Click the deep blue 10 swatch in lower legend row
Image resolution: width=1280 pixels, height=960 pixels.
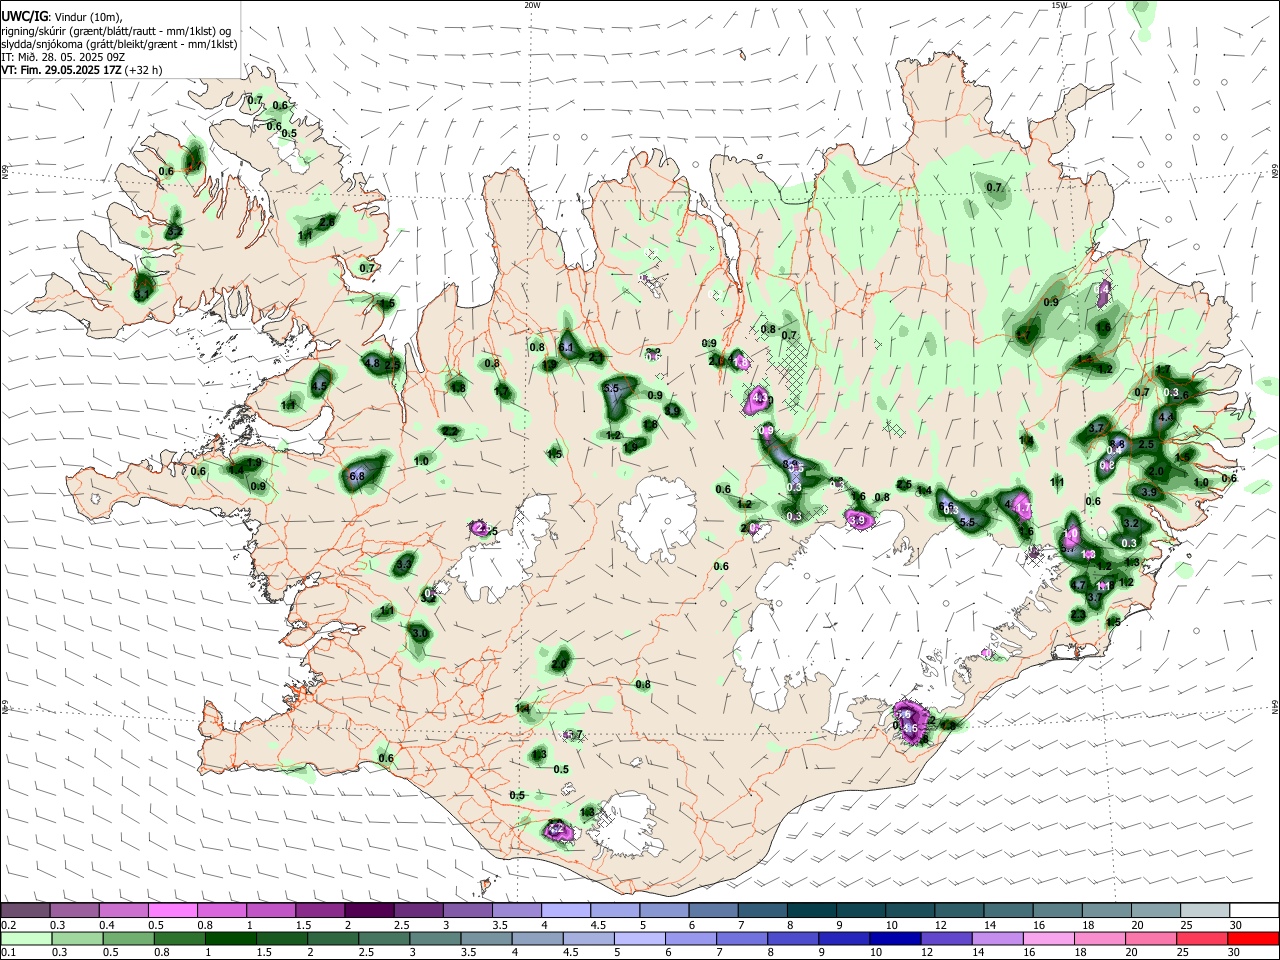895,938
